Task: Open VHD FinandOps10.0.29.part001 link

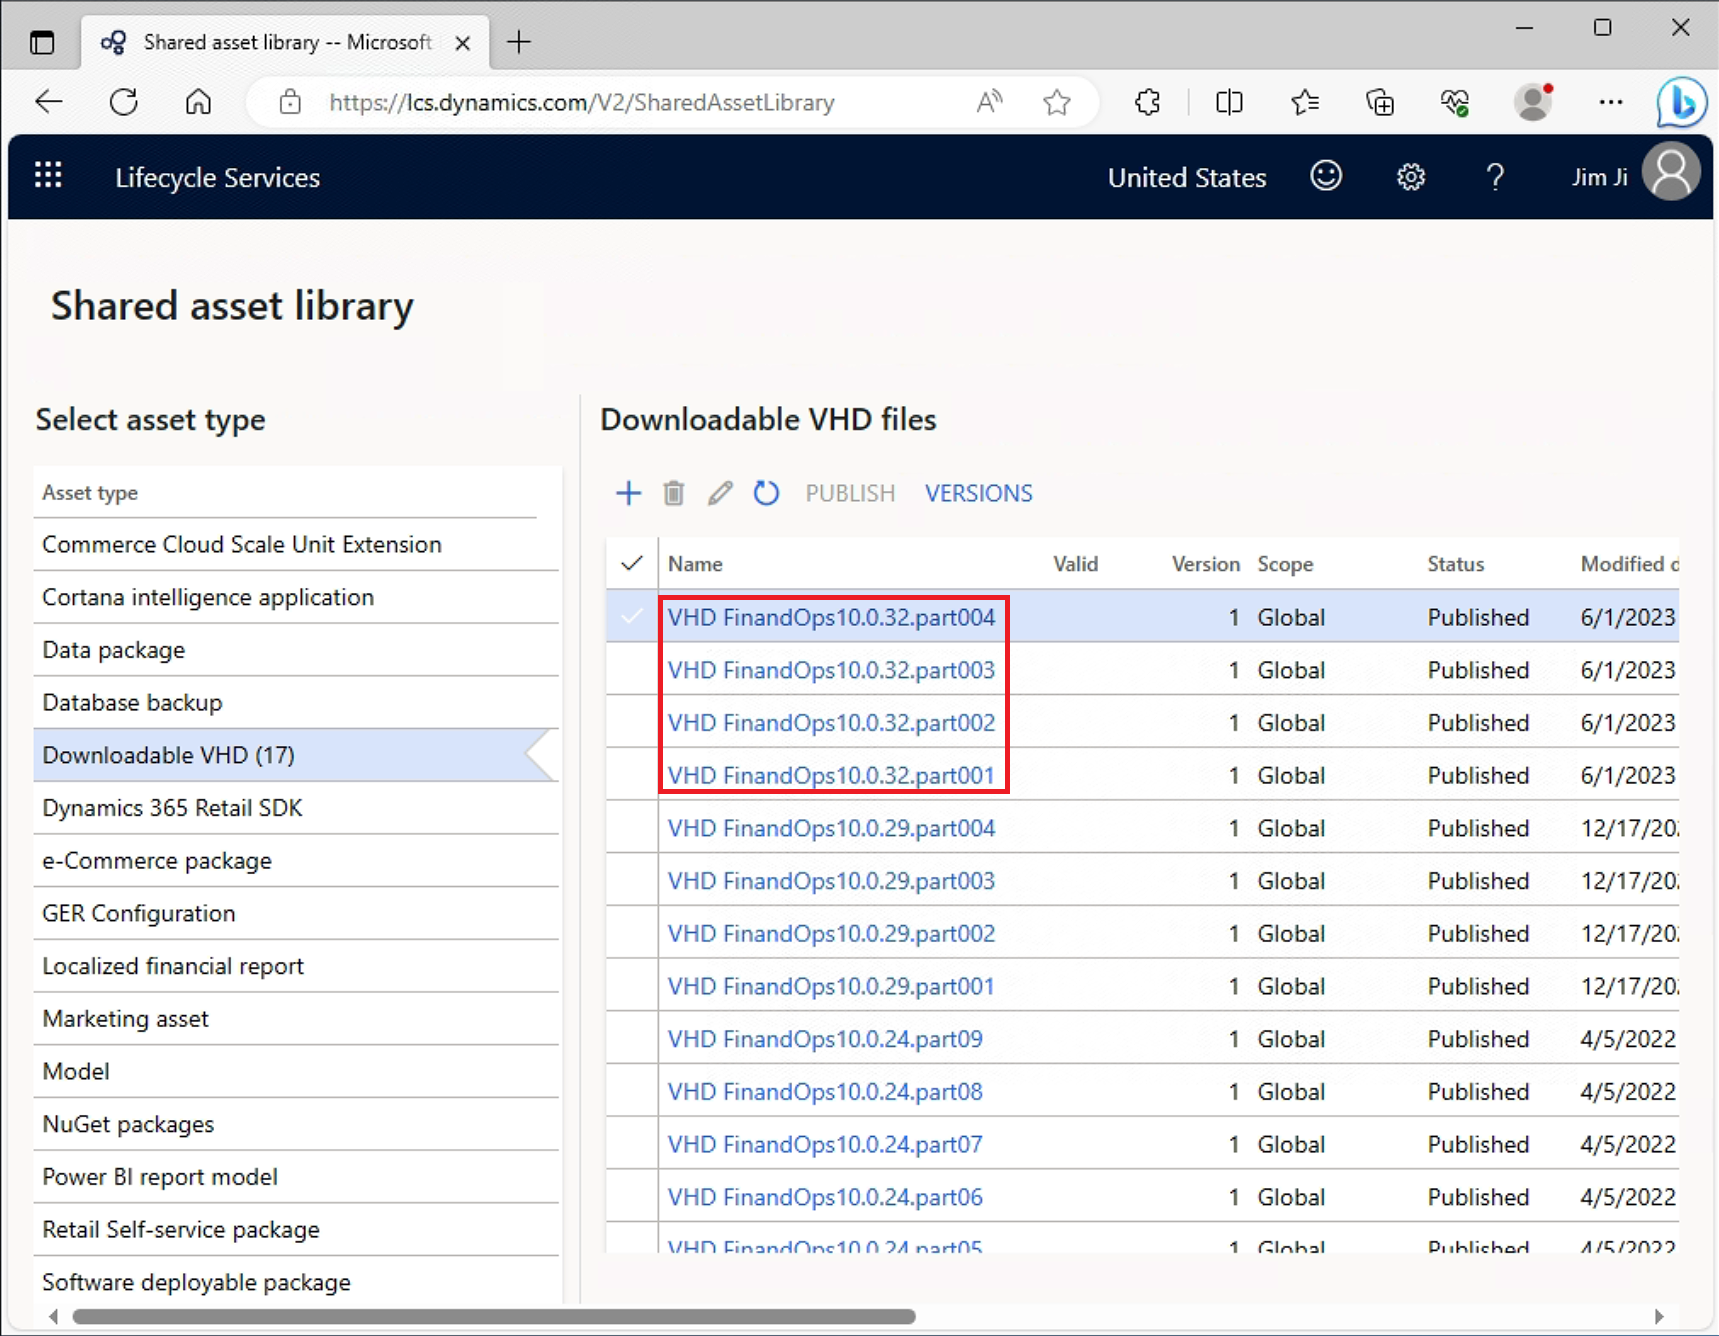Action: point(831,986)
